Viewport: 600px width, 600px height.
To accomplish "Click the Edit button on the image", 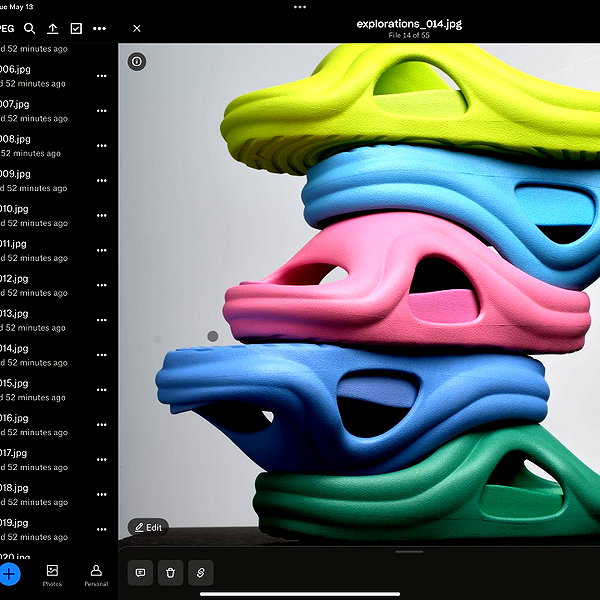I will (x=148, y=527).
